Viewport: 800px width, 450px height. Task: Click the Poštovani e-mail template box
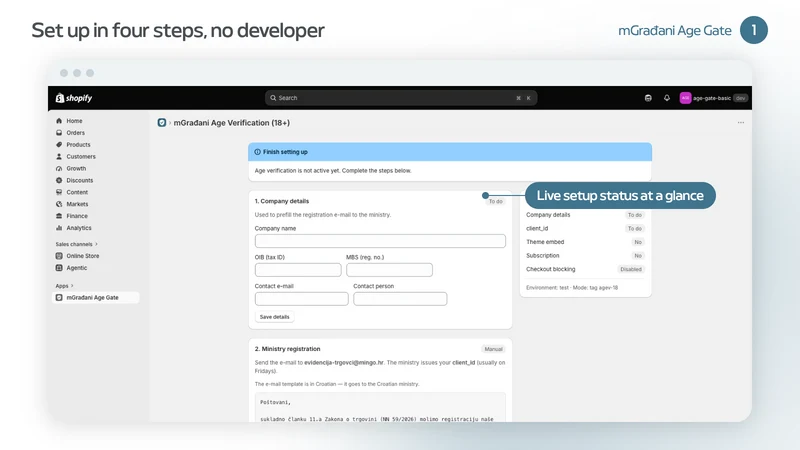[x=380, y=407]
